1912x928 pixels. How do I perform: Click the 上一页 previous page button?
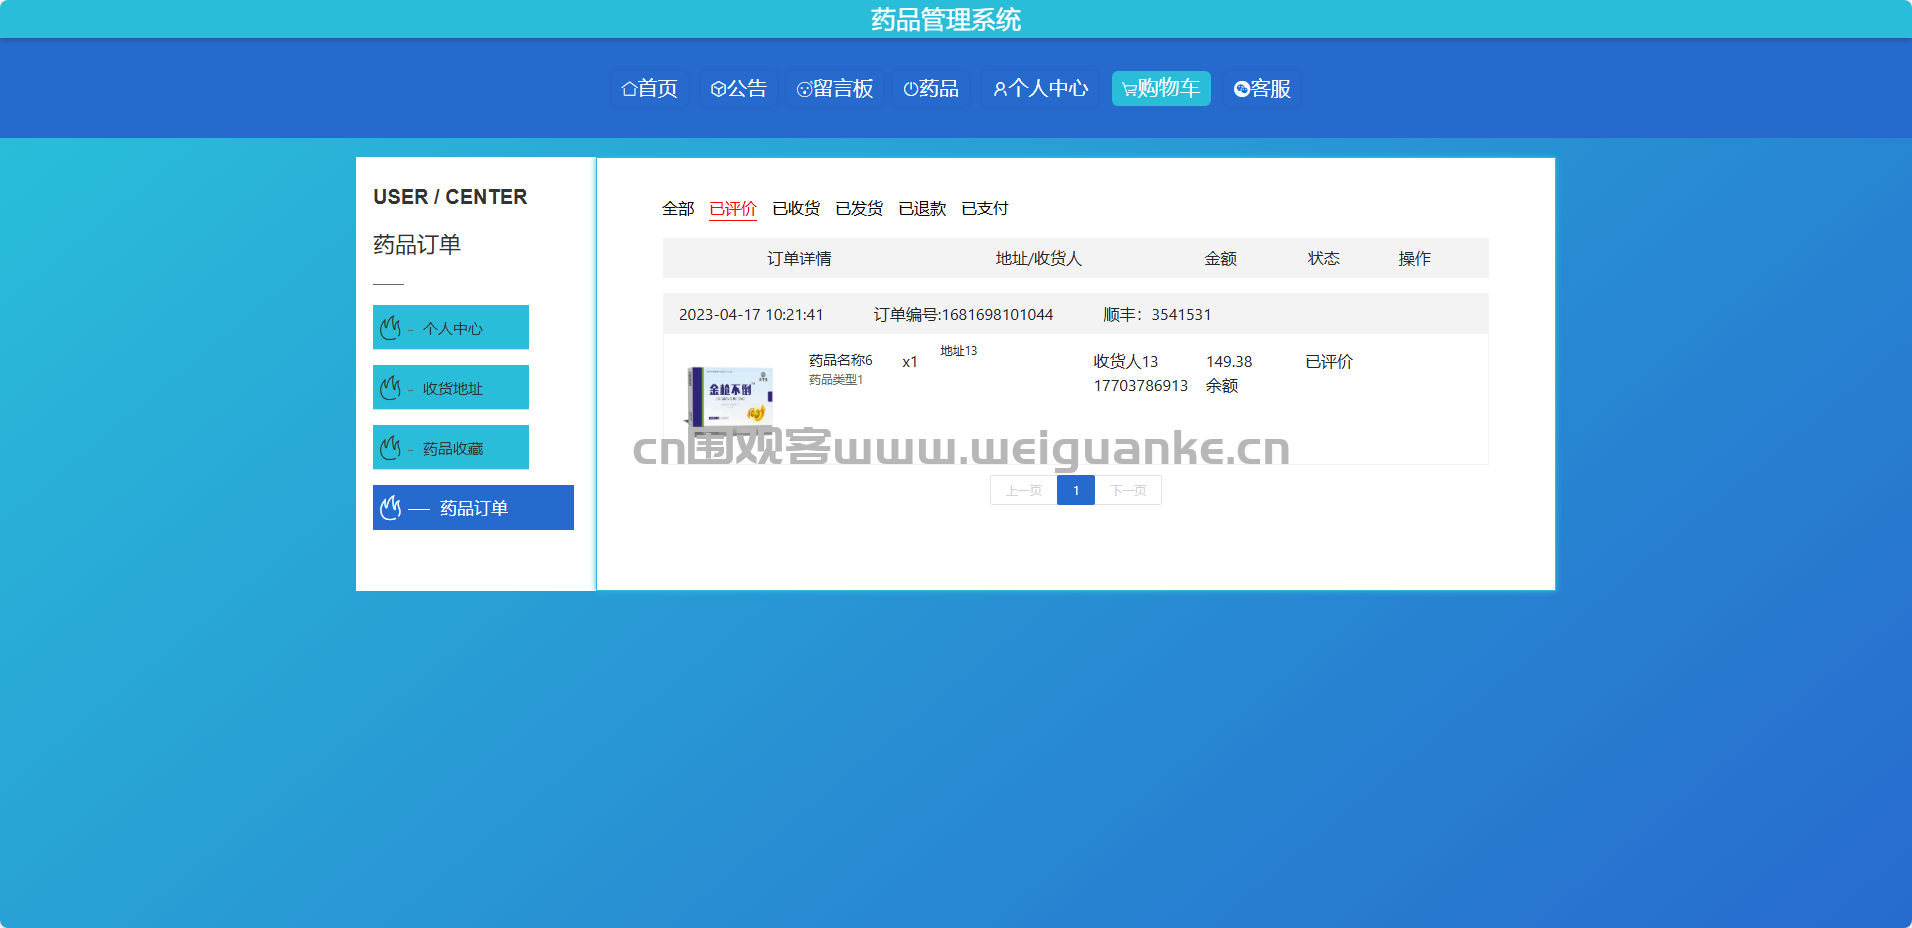pos(1023,490)
